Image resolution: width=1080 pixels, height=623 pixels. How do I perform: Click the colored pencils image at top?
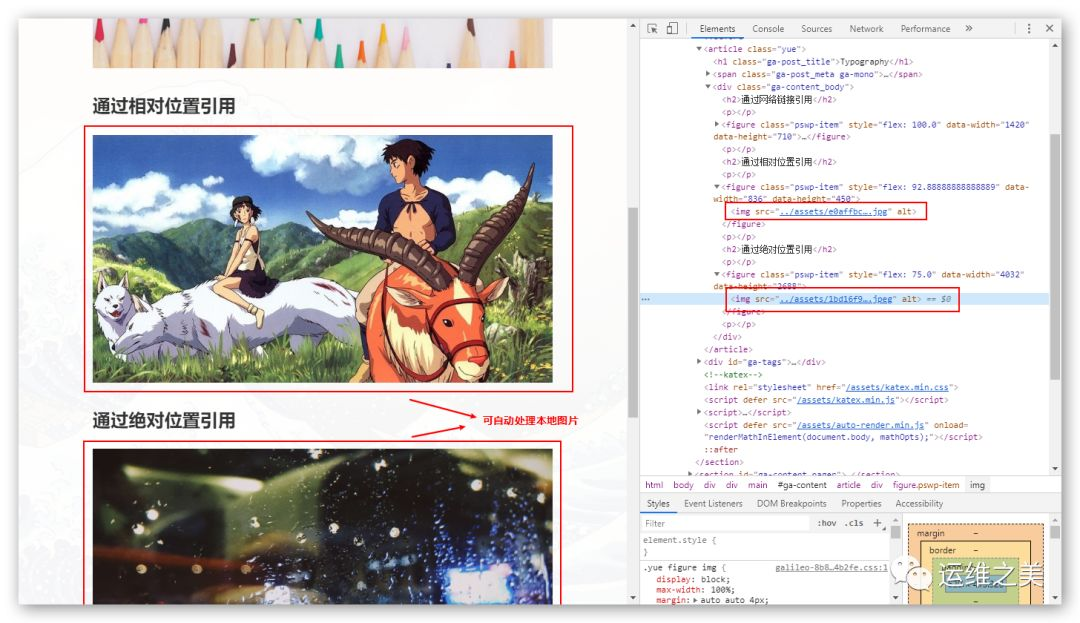click(322, 43)
